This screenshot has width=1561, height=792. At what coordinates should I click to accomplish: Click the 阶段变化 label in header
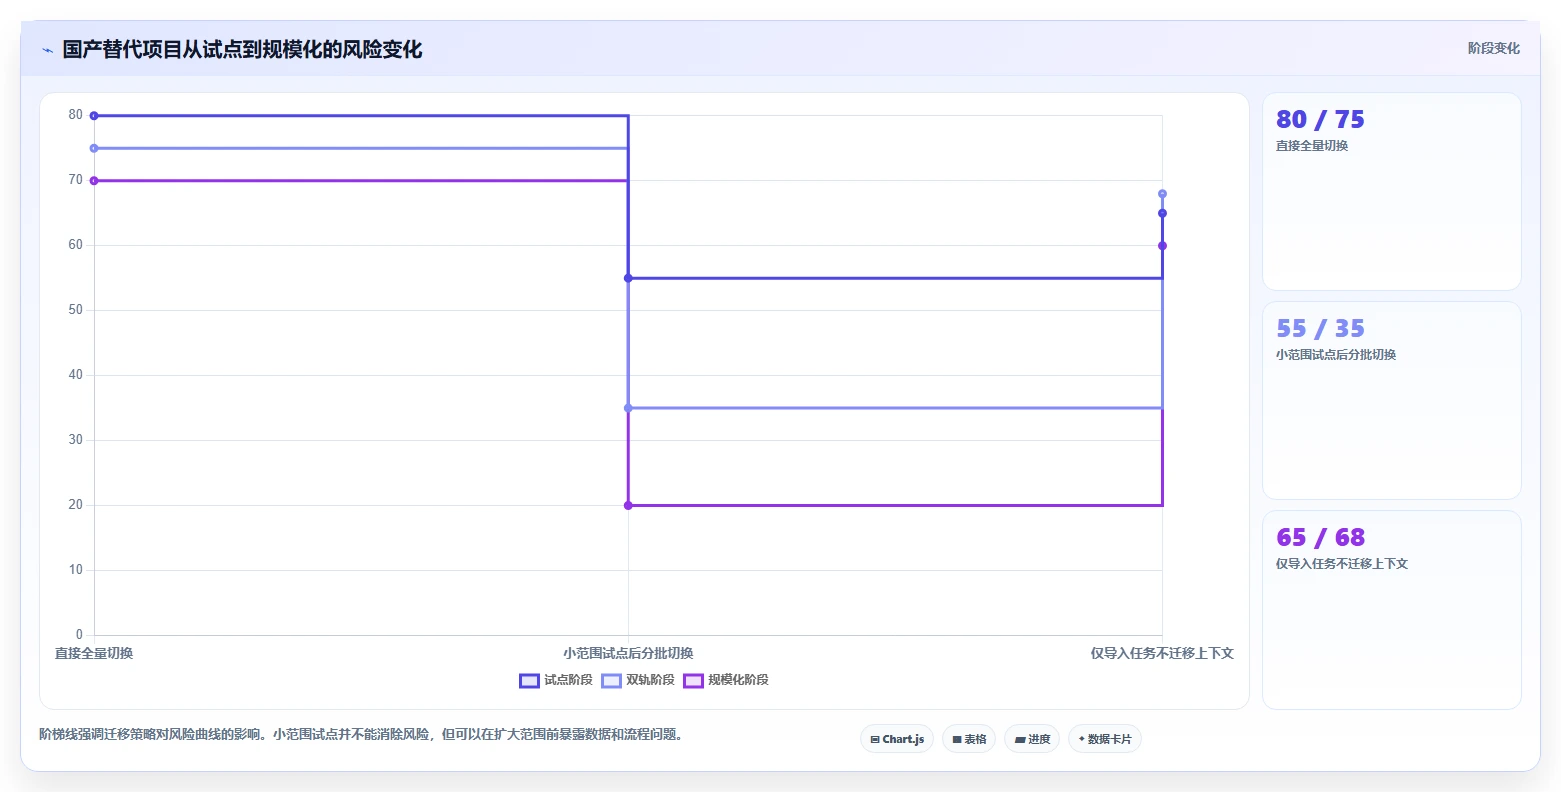pyautogui.click(x=1493, y=48)
